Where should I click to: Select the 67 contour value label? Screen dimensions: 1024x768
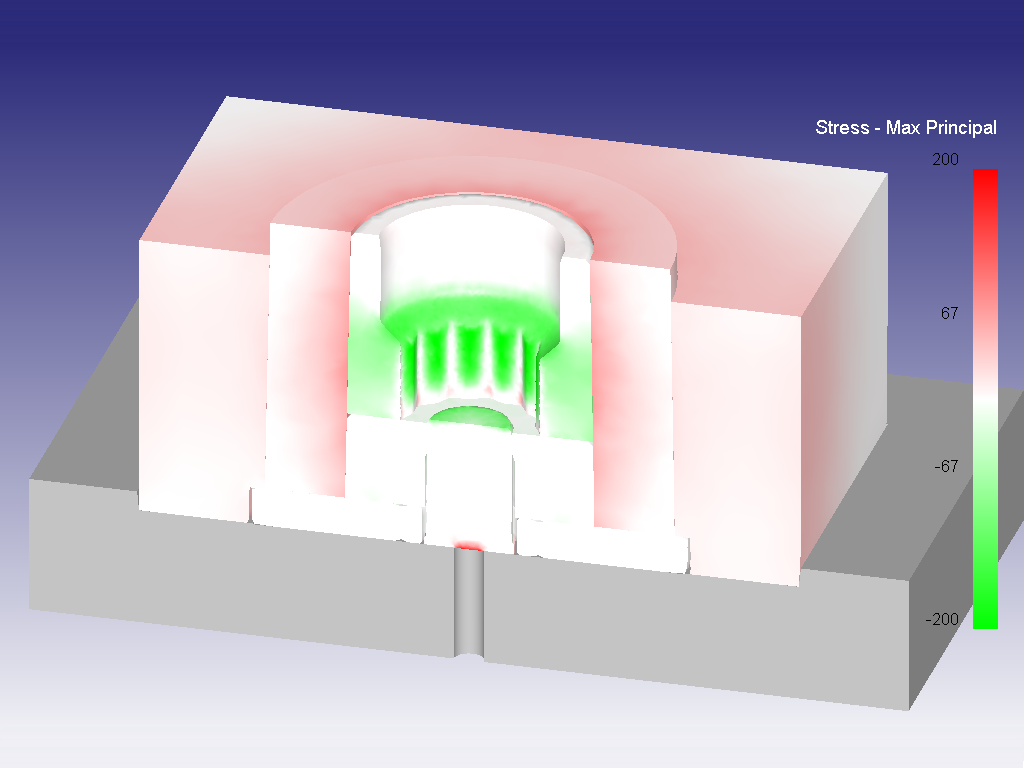[x=950, y=313]
